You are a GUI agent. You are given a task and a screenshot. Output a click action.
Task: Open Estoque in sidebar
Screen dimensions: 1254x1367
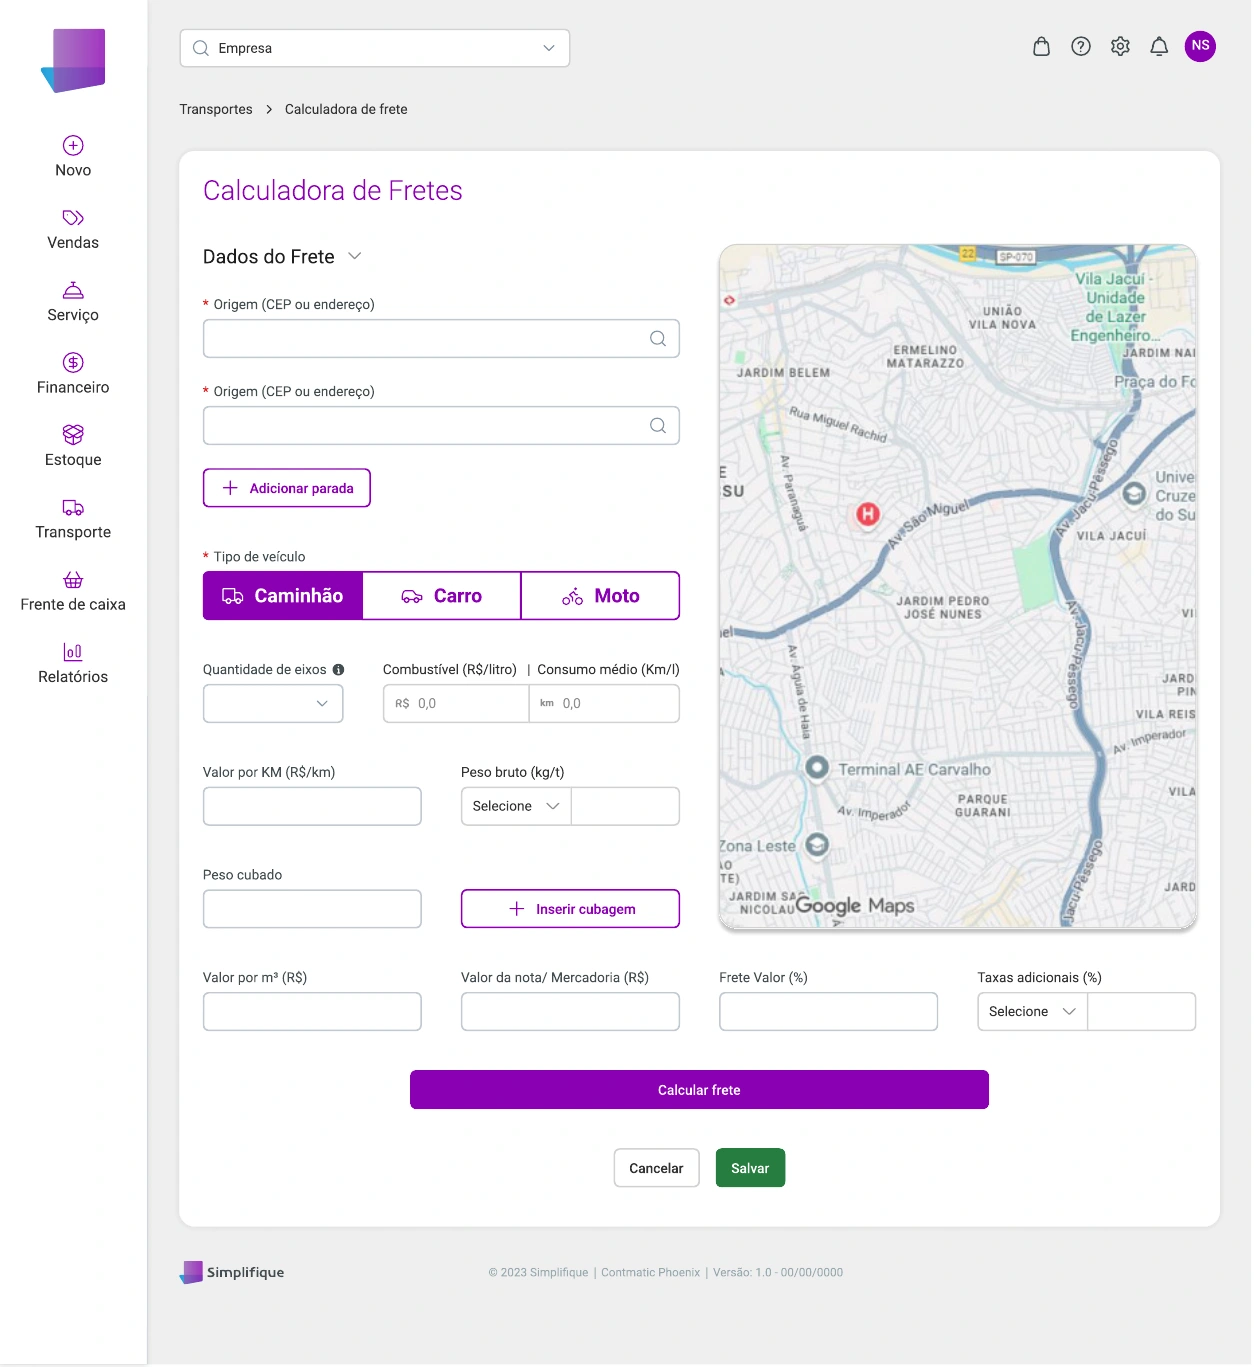click(73, 446)
